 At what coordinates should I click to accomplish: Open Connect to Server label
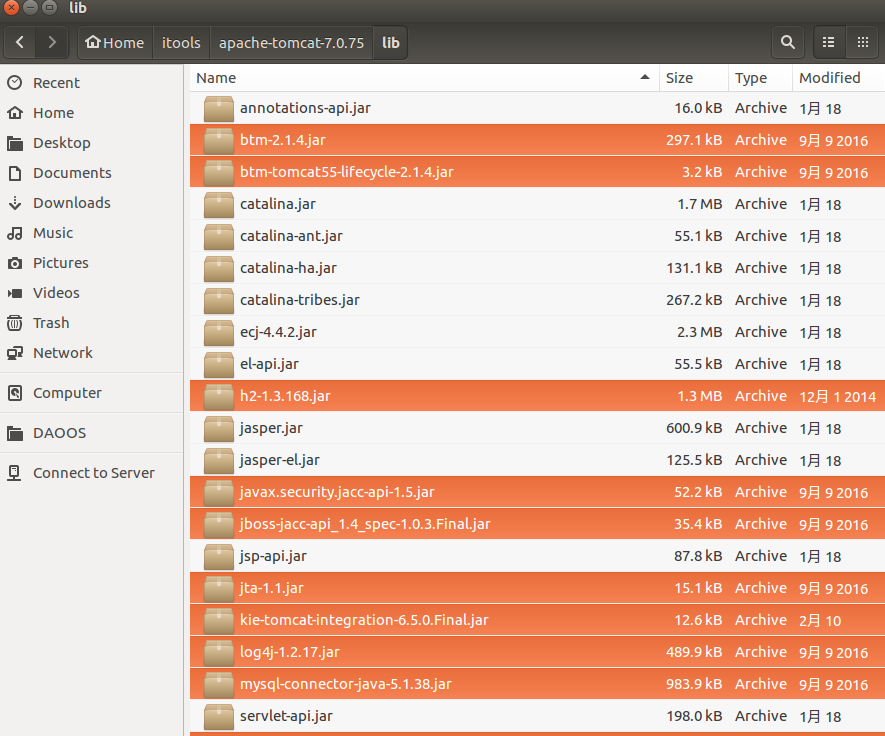click(94, 473)
